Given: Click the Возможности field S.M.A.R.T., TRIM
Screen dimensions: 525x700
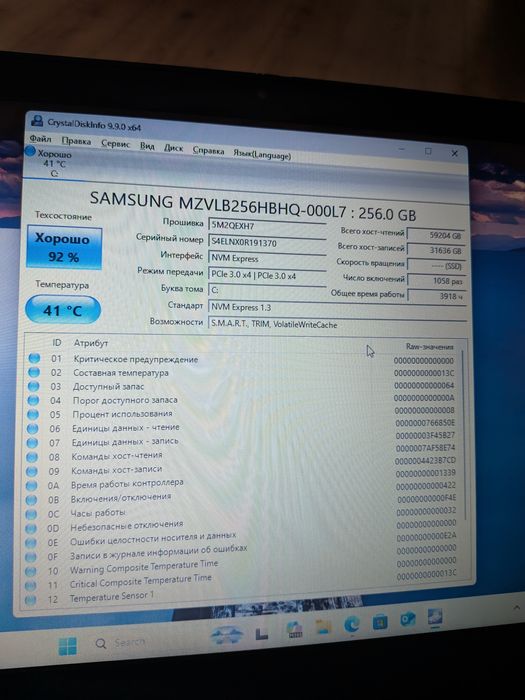Looking at the screenshot, I should 337,325.
